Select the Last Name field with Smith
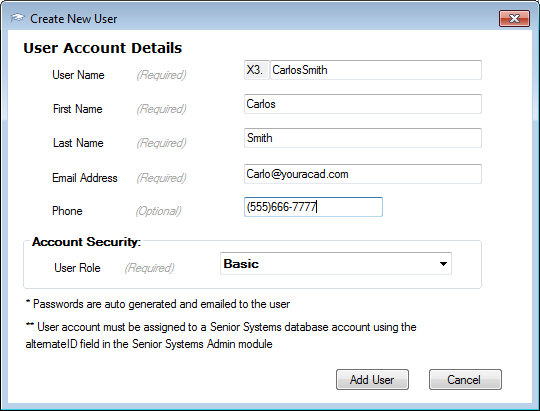The image size is (540, 411). click(363, 138)
